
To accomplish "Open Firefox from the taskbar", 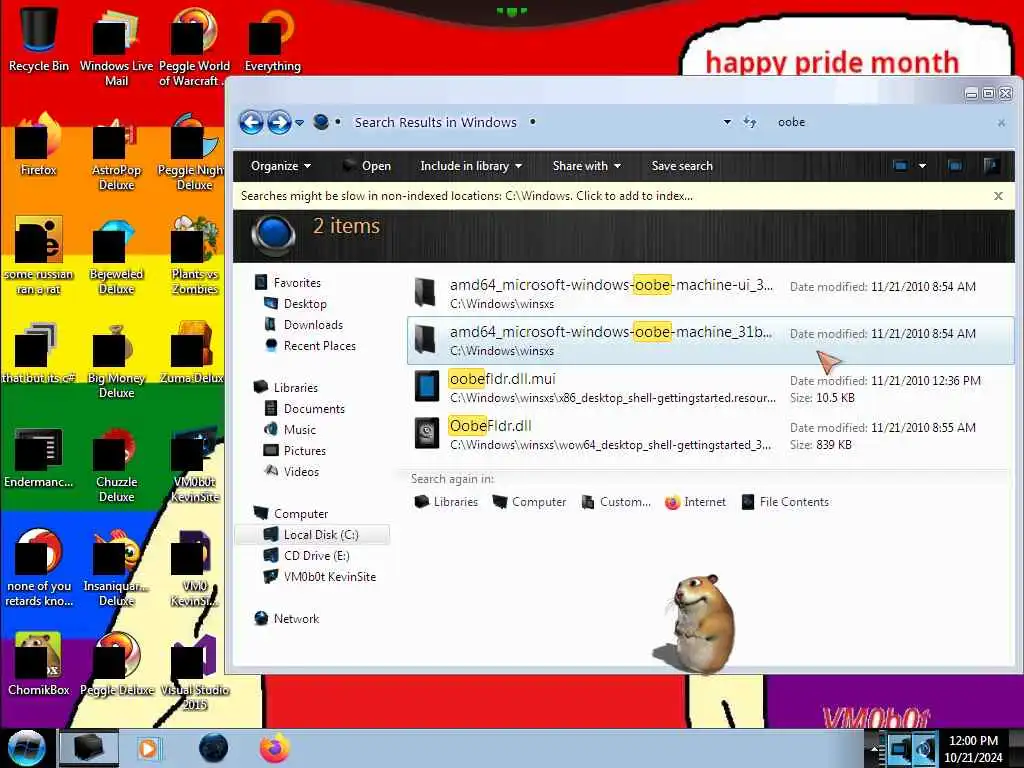I will pos(275,748).
